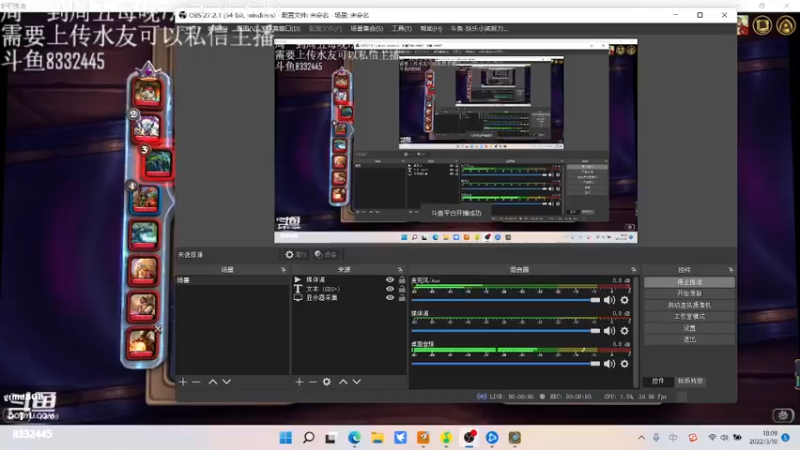Toggle visibility of 显示器采集 source
This screenshot has width=800, height=450.
pyautogui.click(x=390, y=297)
